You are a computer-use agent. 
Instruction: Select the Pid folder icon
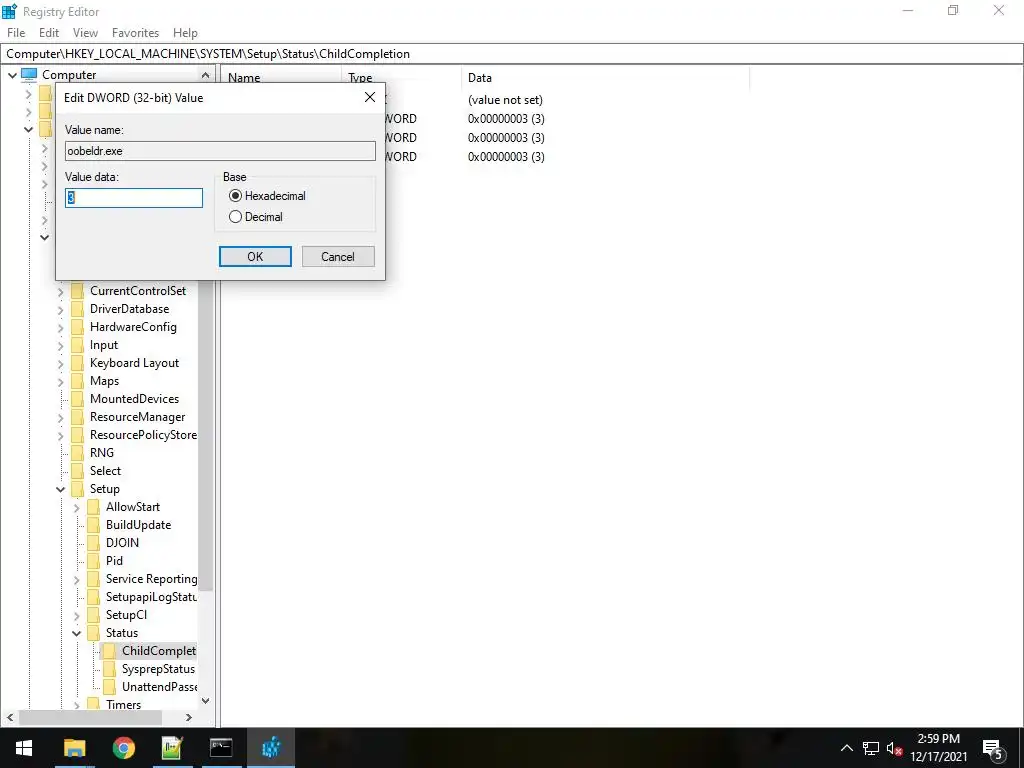click(93, 561)
